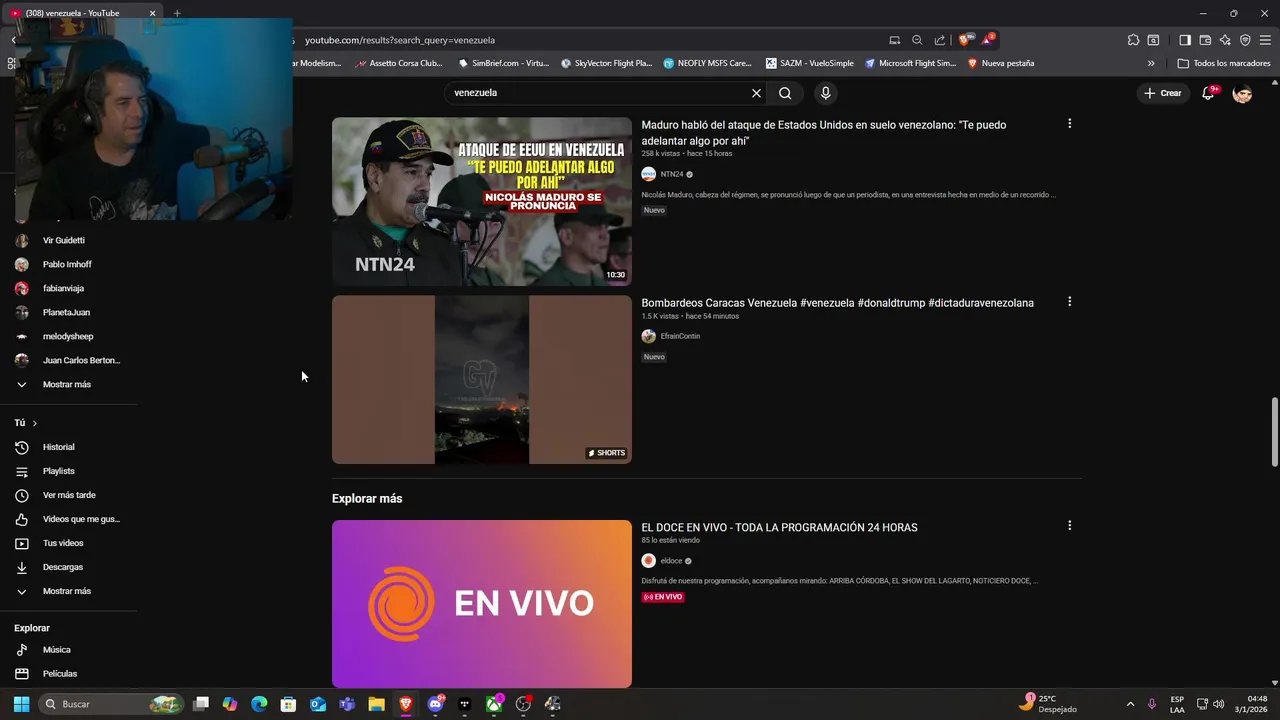Toggle the browser sidebar panel icon
Screen dimensions: 1280x720
tap(1185, 40)
